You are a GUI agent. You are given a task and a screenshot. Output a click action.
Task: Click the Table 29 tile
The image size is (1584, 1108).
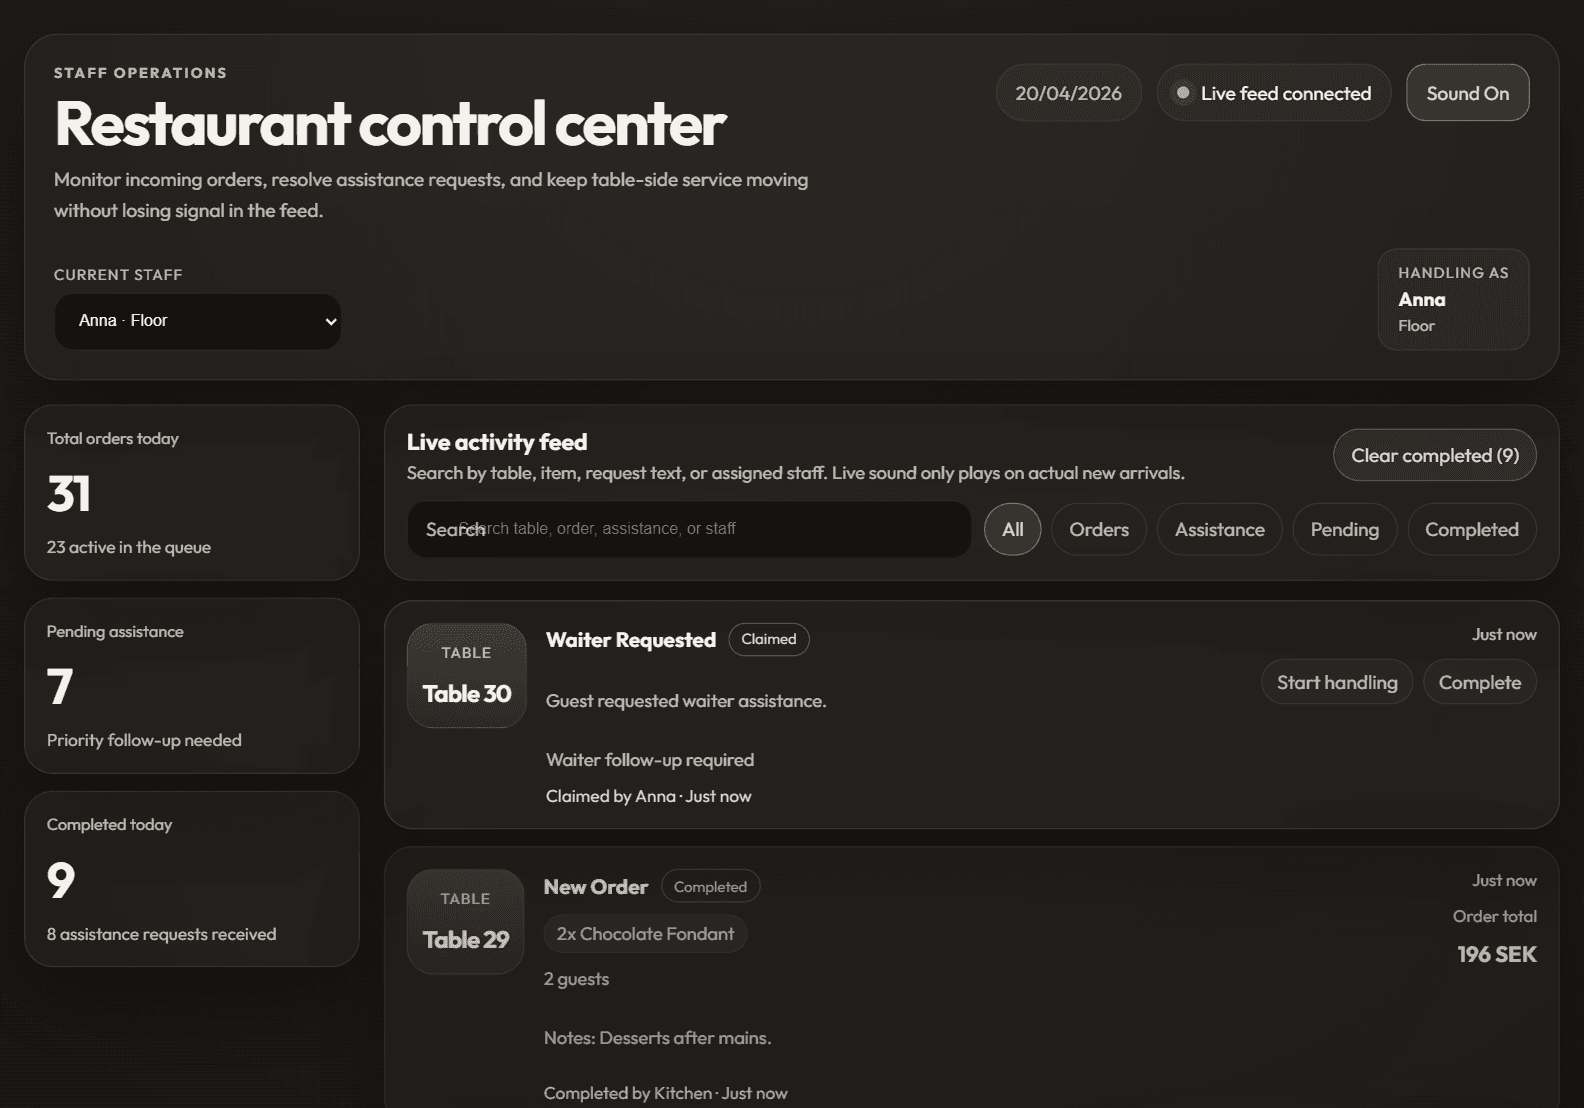(x=465, y=921)
